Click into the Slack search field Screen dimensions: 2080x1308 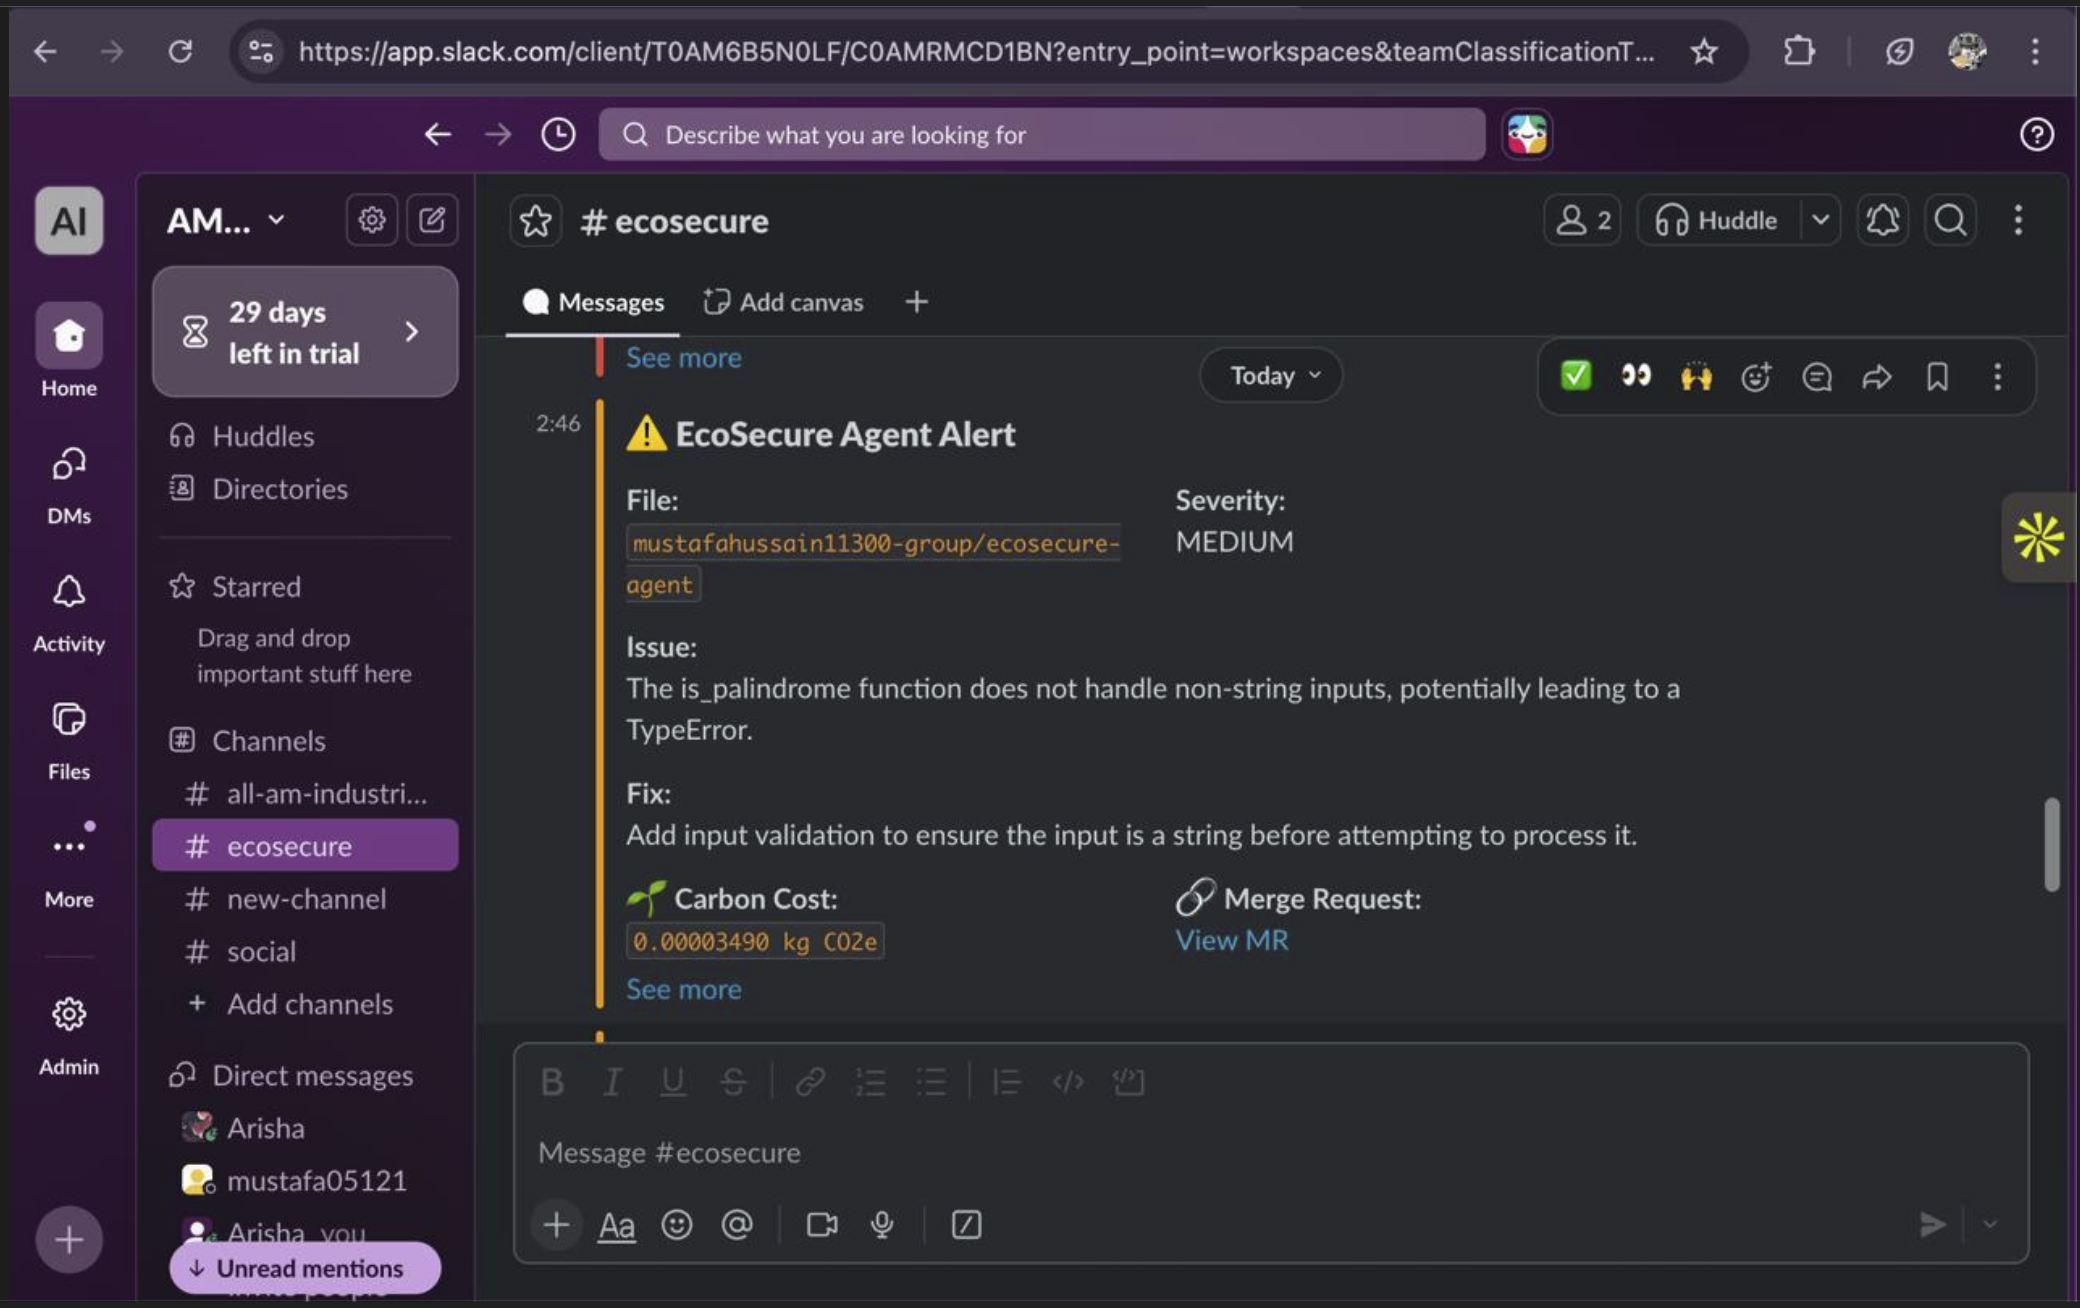click(1042, 135)
